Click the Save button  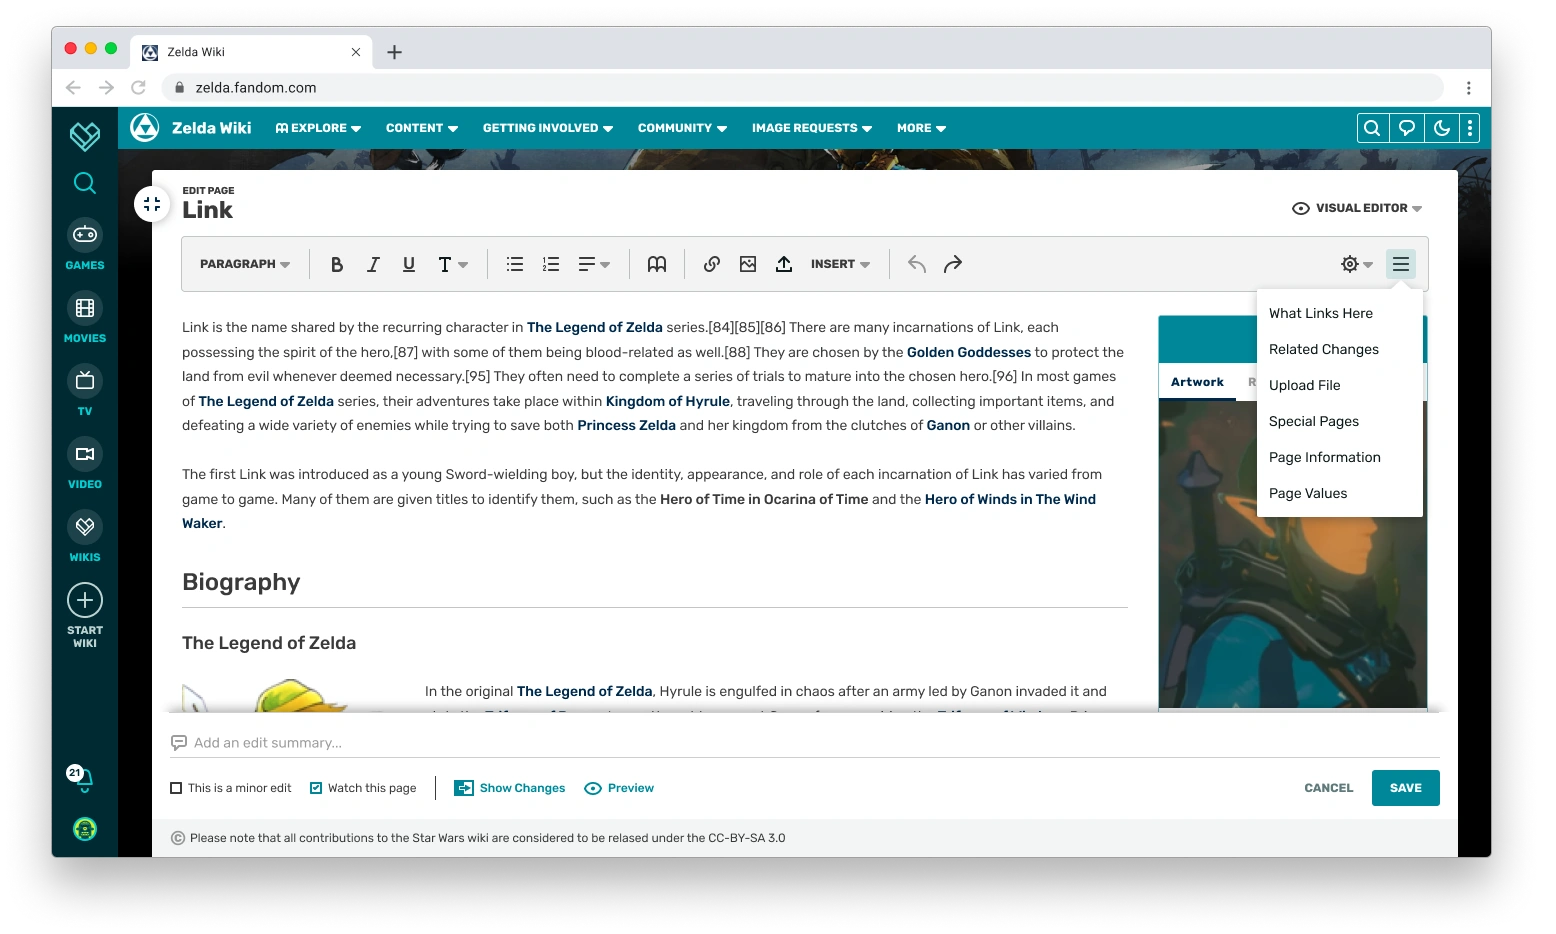tap(1406, 788)
